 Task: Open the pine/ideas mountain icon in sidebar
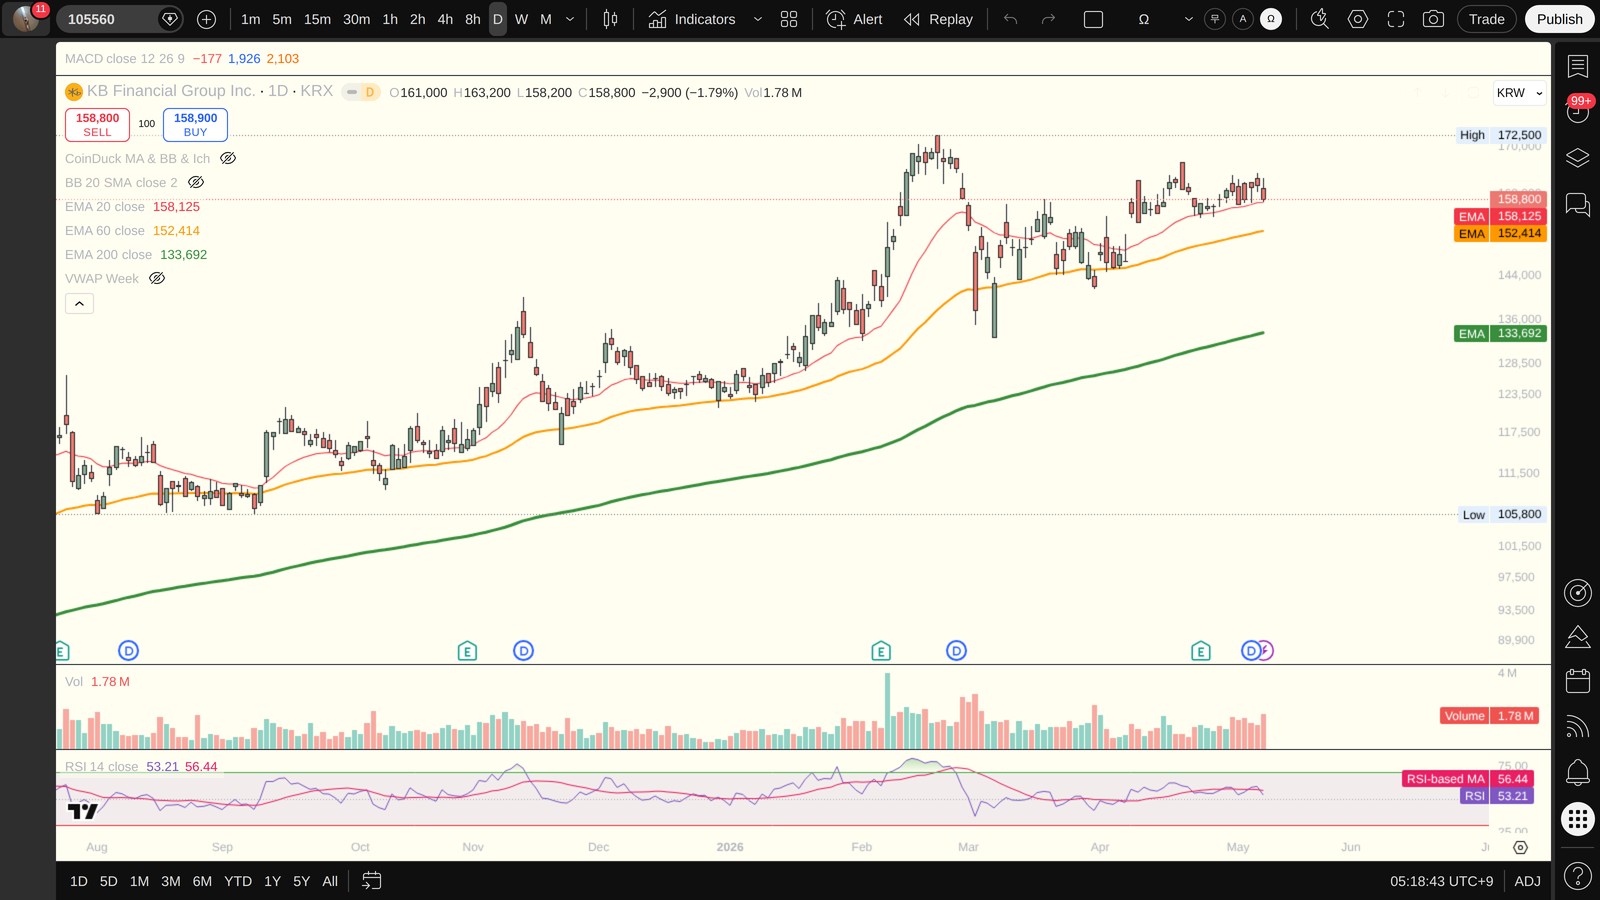[x=1578, y=637]
